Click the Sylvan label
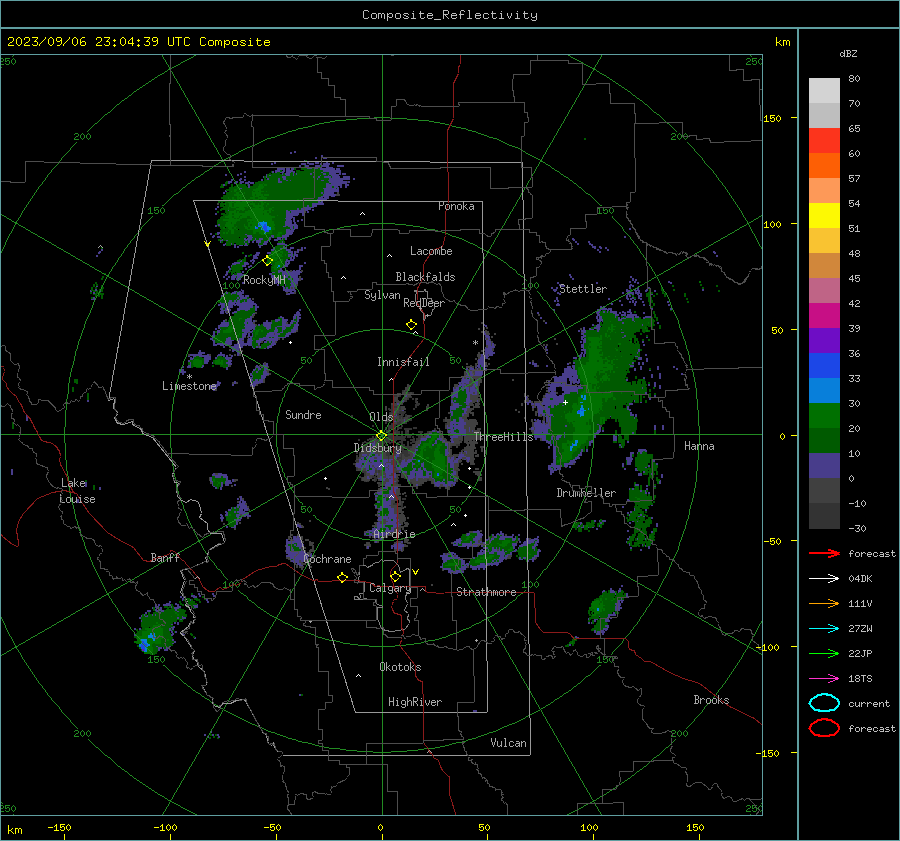Screen dimensions: 900x841 (x=382, y=295)
